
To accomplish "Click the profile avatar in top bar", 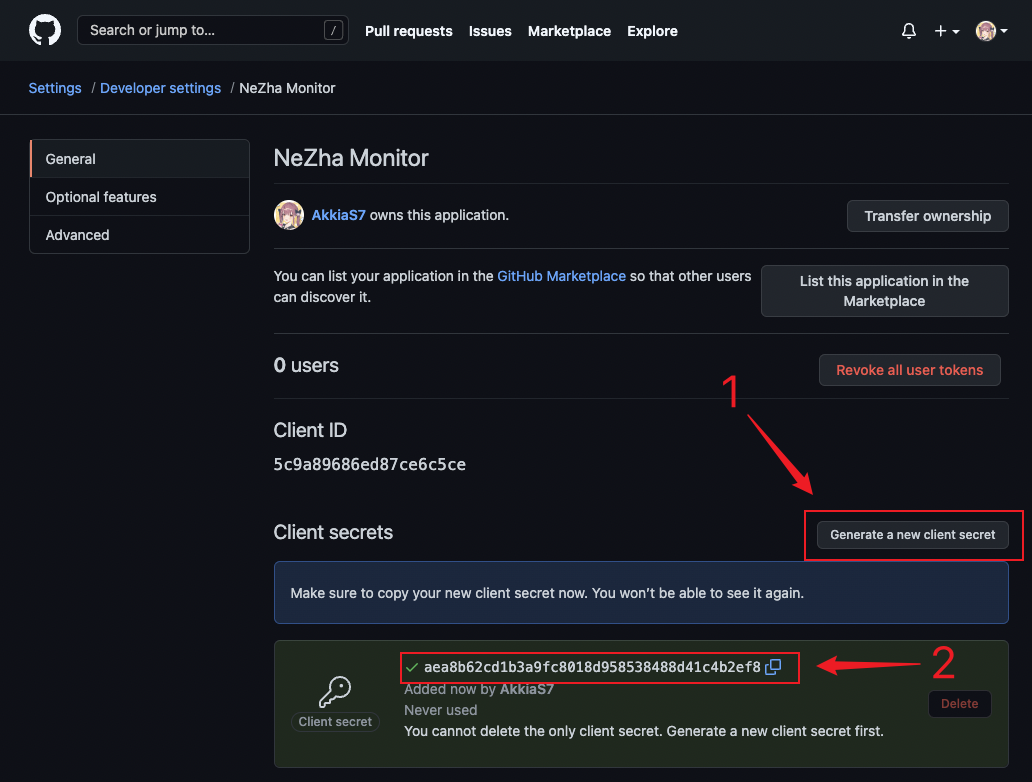I will tap(984, 30).
